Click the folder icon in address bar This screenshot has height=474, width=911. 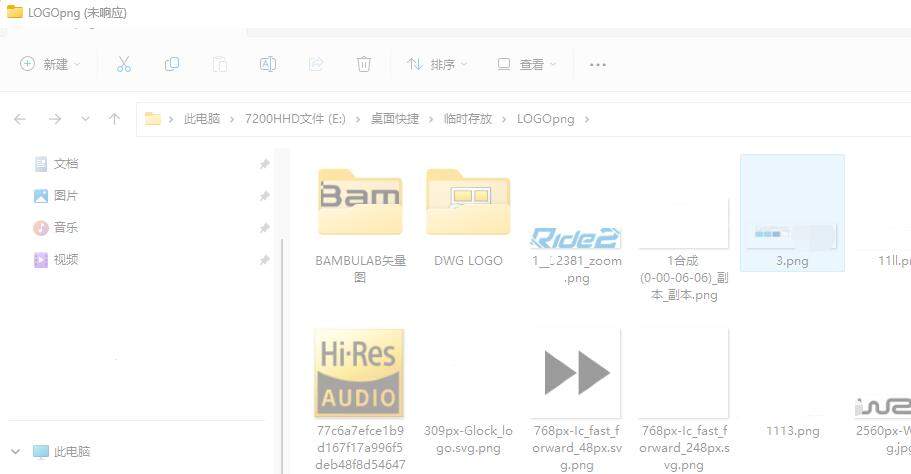pyautogui.click(x=153, y=119)
